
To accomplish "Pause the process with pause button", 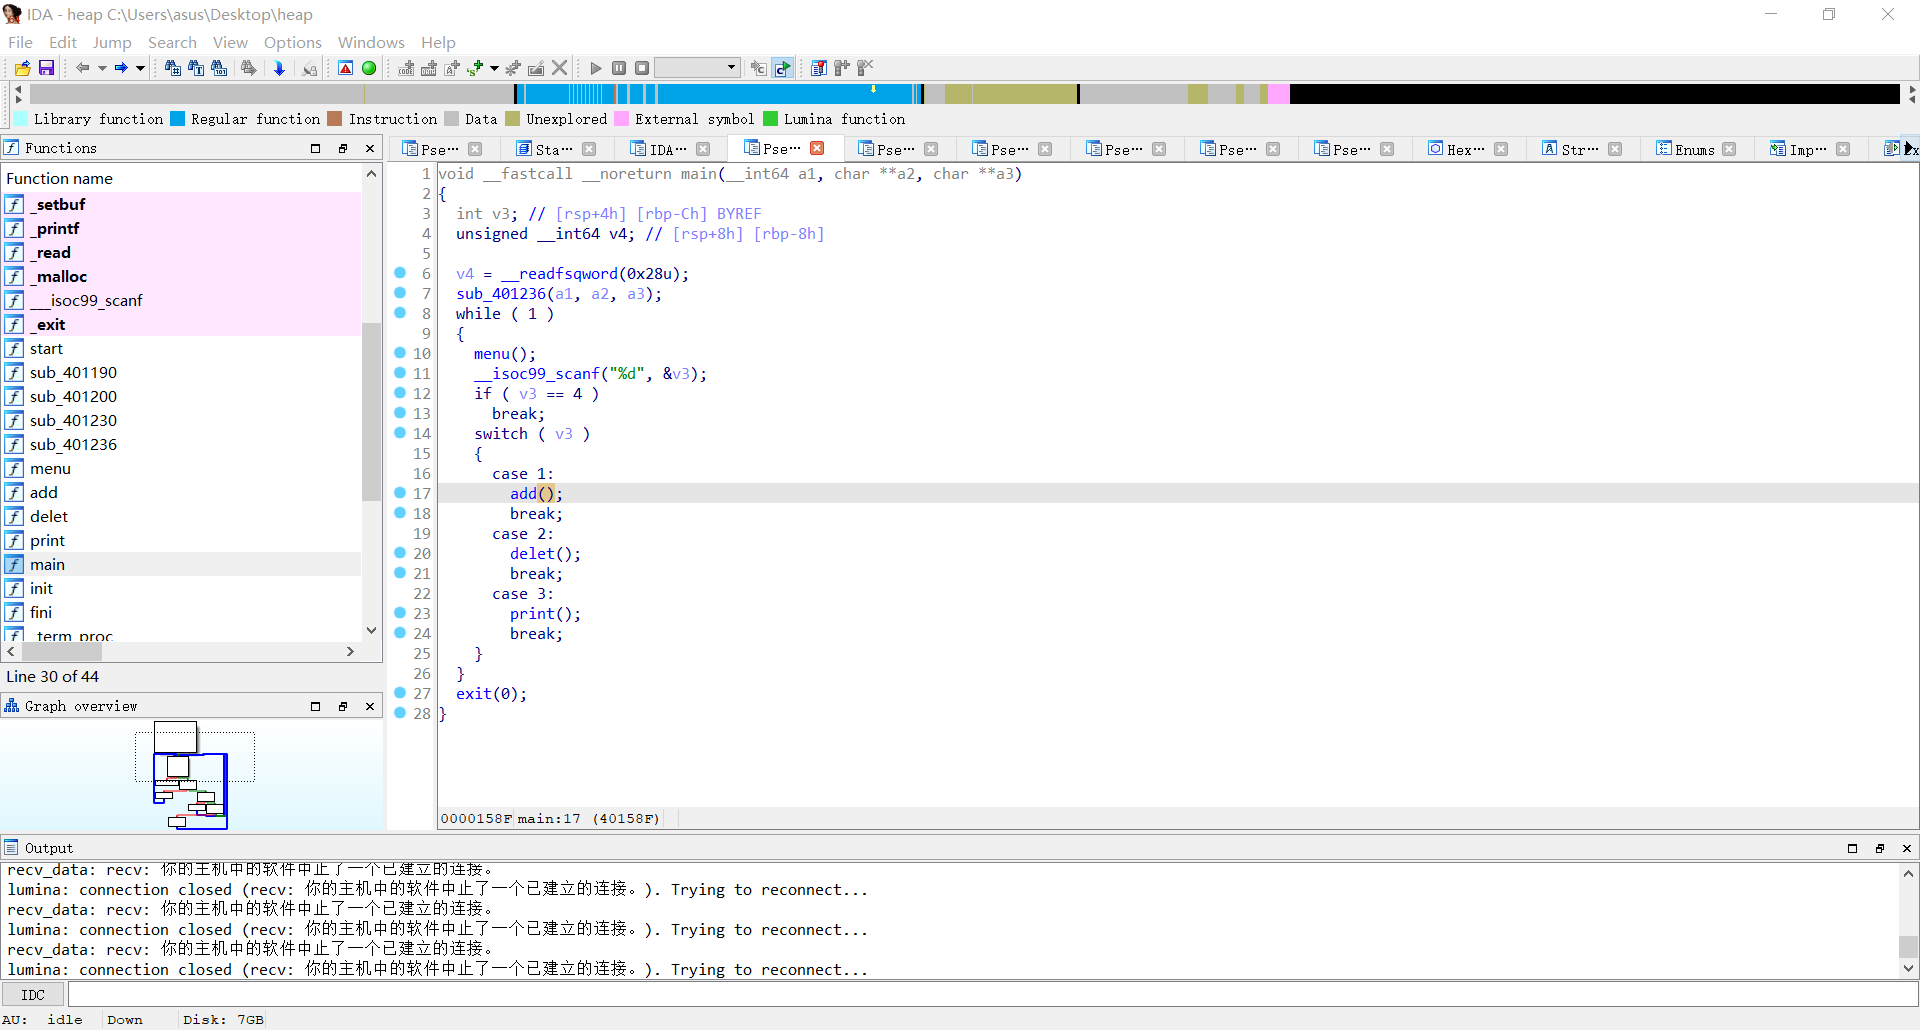I will click(x=619, y=68).
